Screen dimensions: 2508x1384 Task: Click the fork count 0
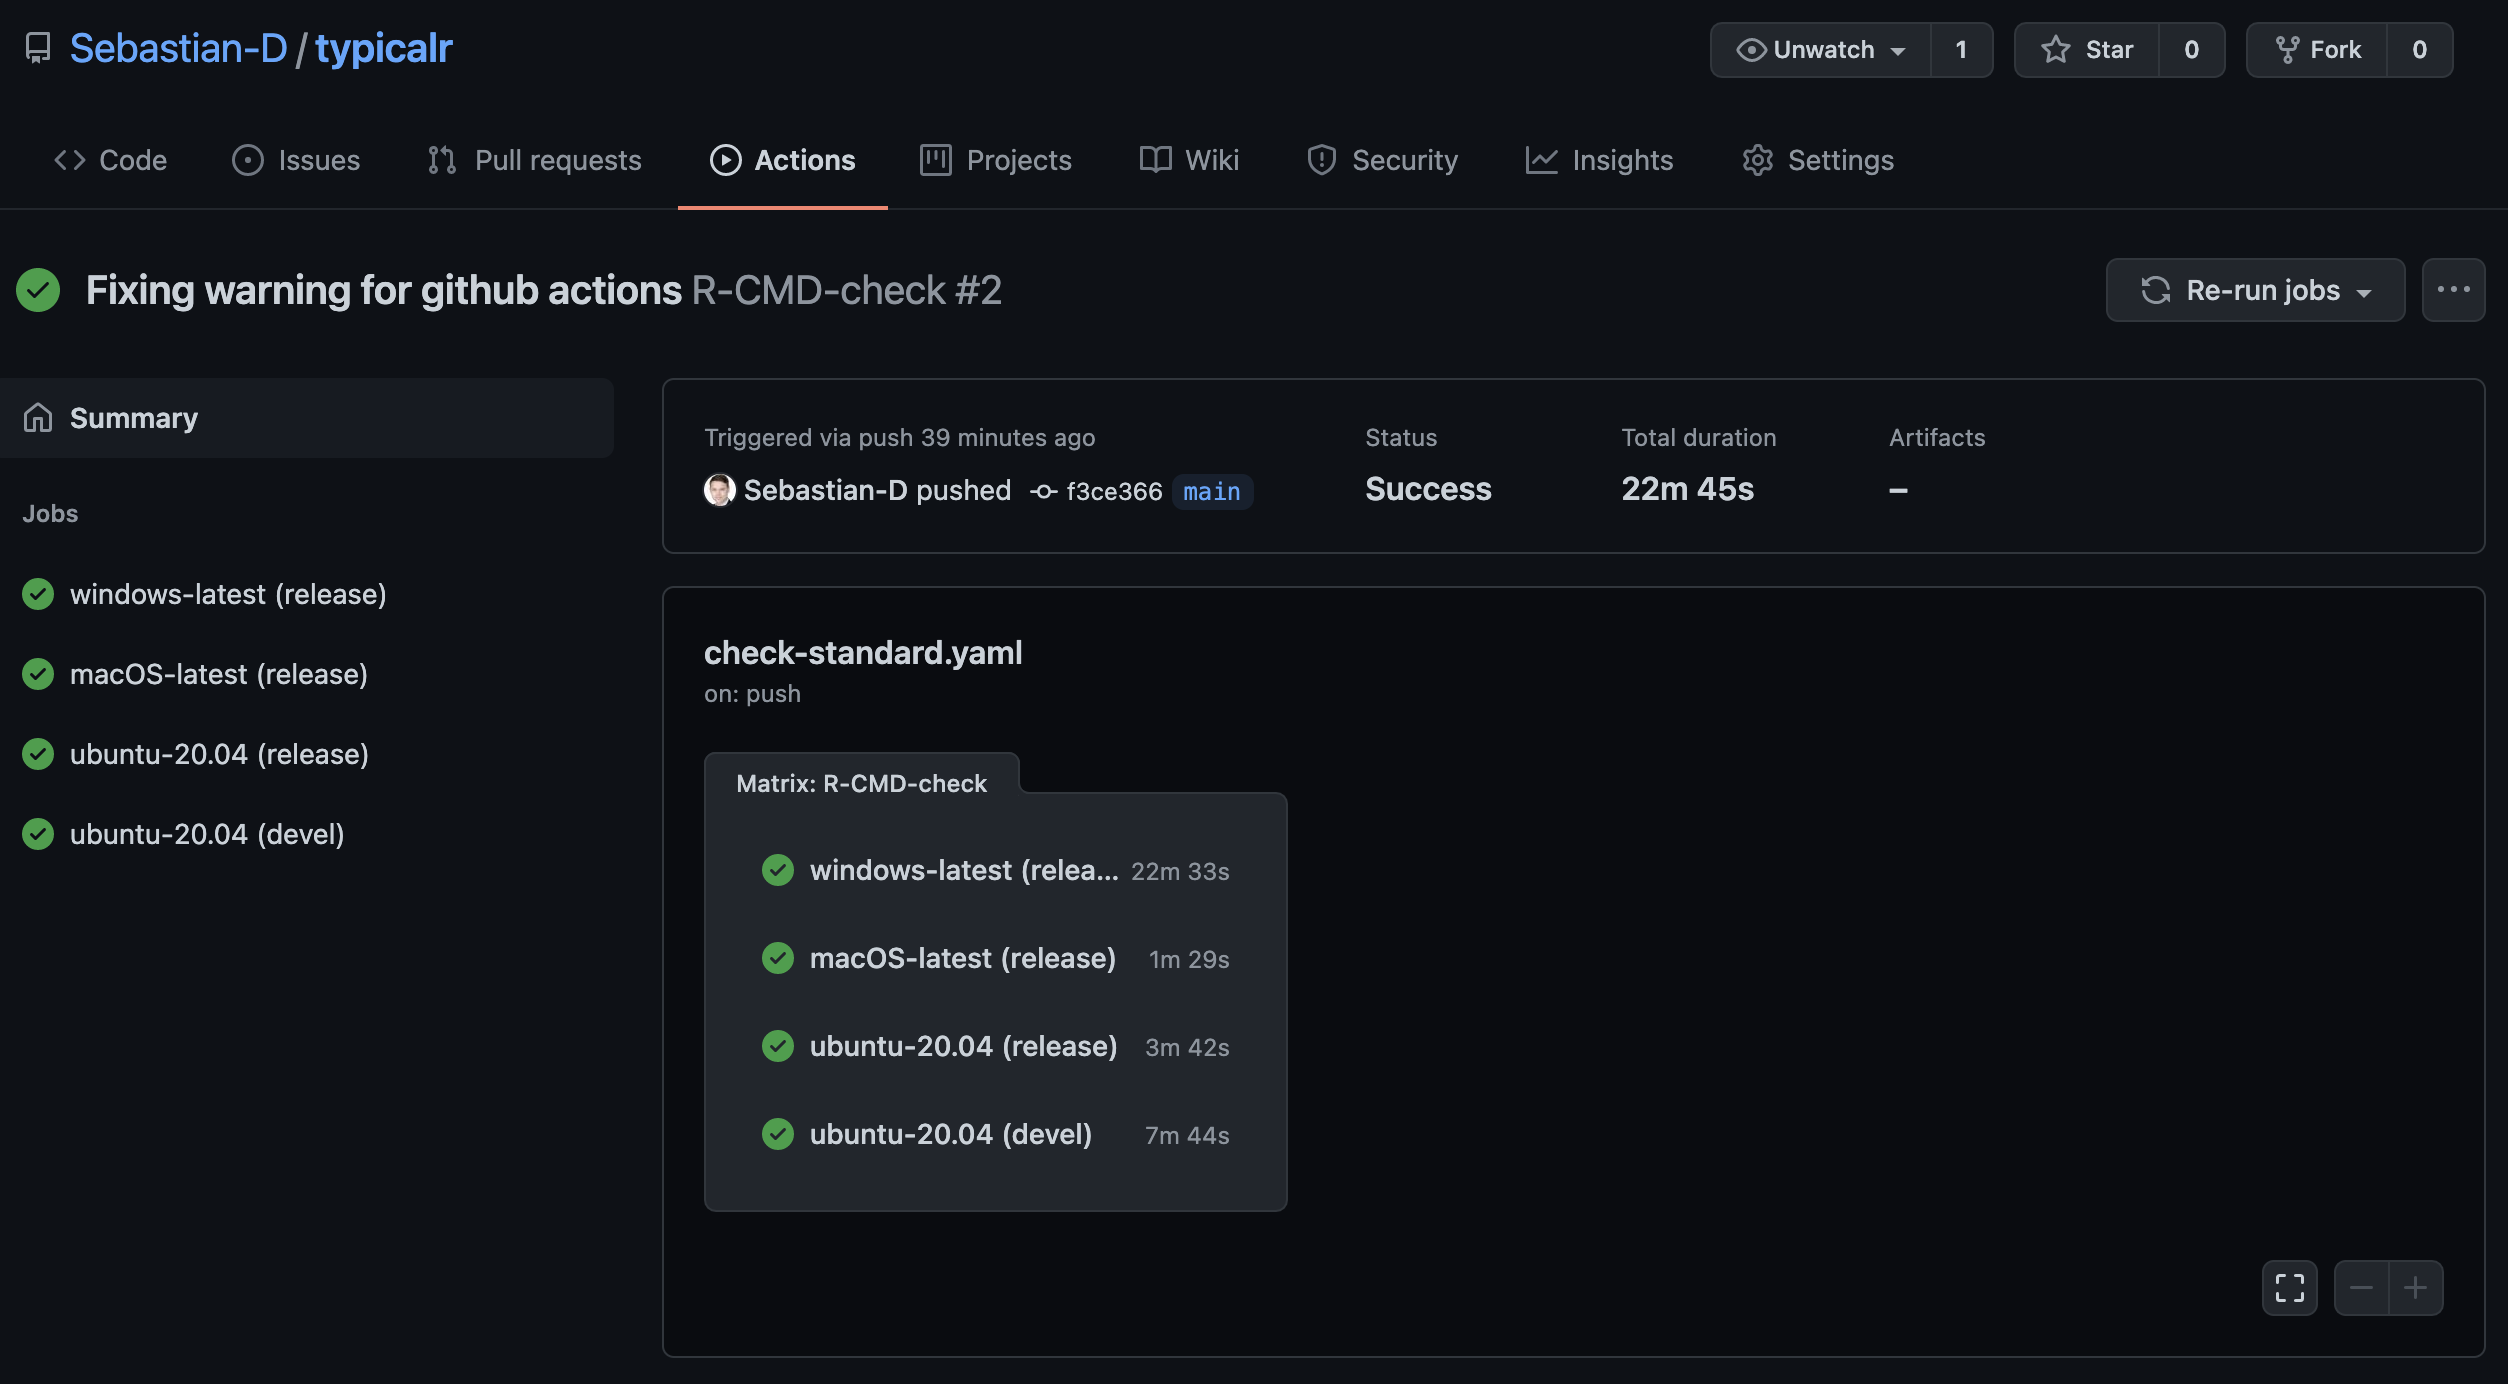pos(2419,50)
